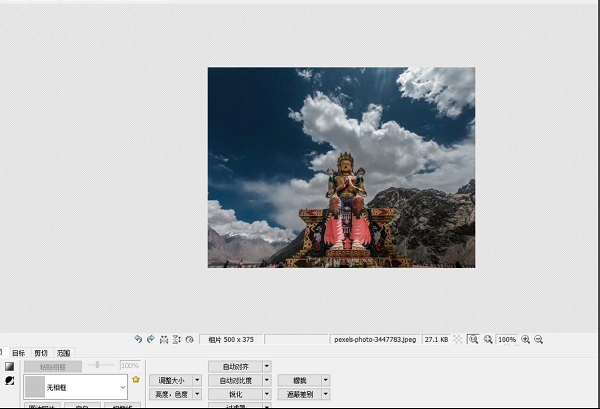The width and height of the screenshot is (600, 409).
Task: Click the black round frame icon
Action: pyautogui.click(x=10, y=380)
